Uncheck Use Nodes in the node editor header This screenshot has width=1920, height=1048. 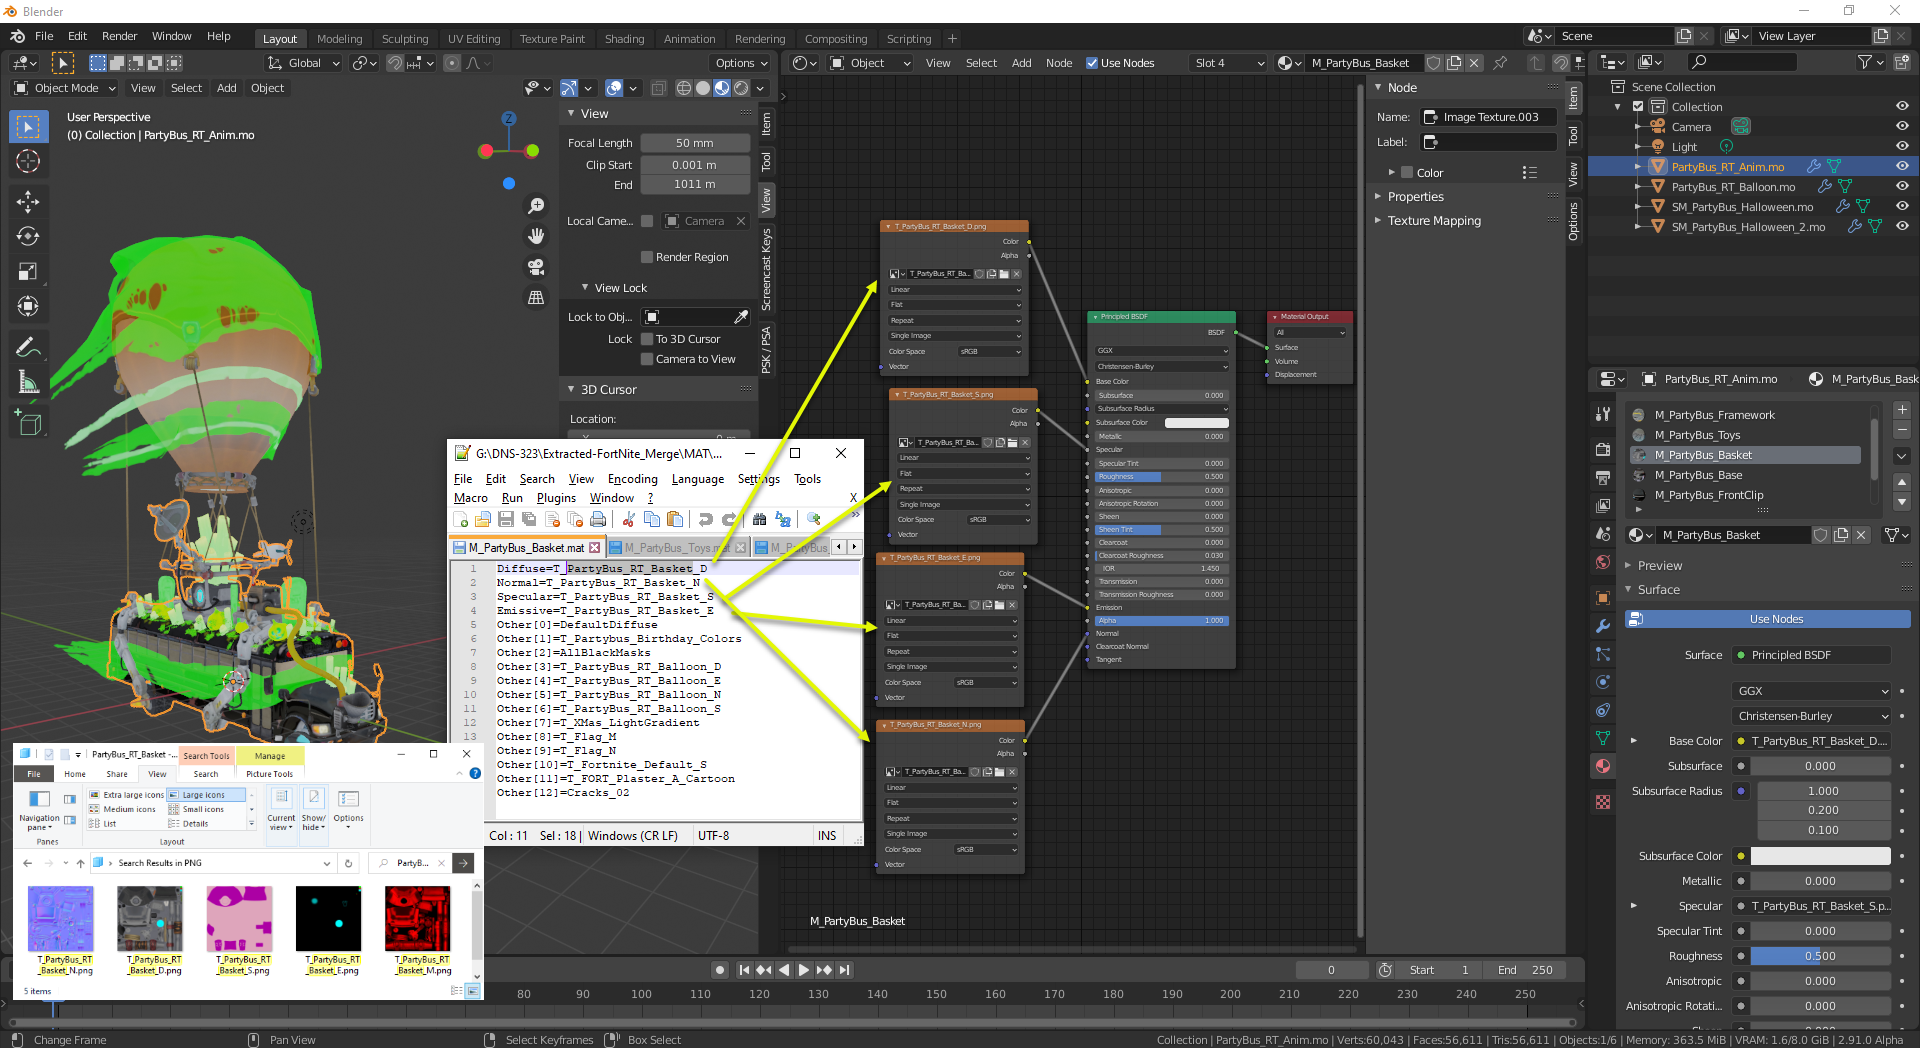pyautogui.click(x=1092, y=63)
